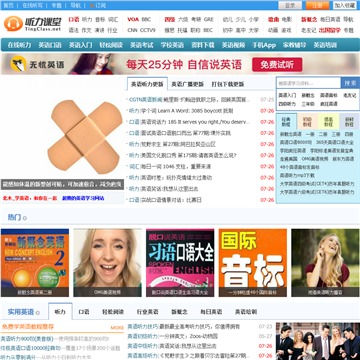This screenshot has height=360, width=360.
Task: Click the RSS 订阅 feed icon
Action: coord(92,5)
